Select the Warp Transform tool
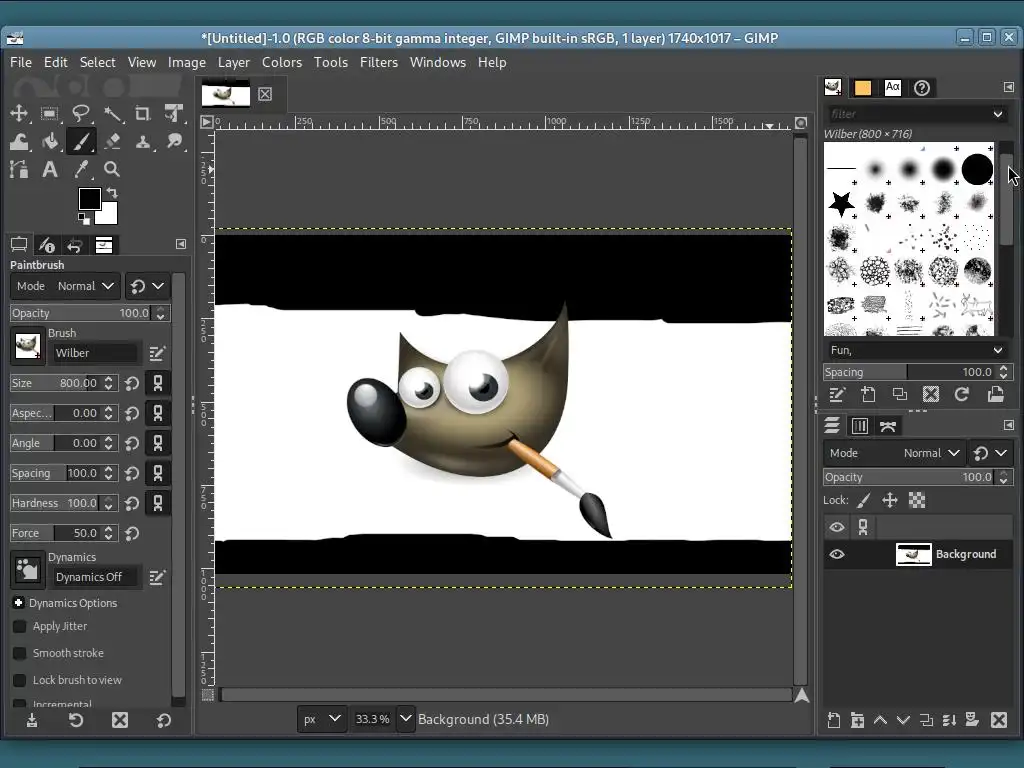Screen dimensions: 1024x768 [x=19, y=141]
